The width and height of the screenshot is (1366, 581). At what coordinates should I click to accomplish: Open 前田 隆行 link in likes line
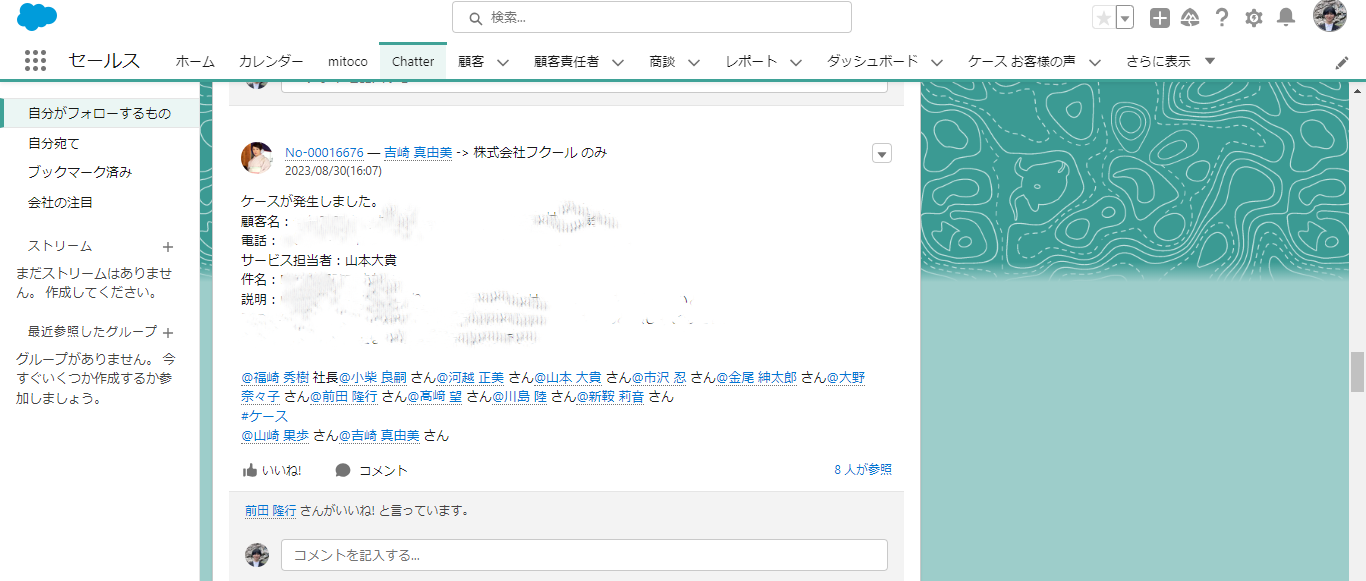(x=270, y=510)
